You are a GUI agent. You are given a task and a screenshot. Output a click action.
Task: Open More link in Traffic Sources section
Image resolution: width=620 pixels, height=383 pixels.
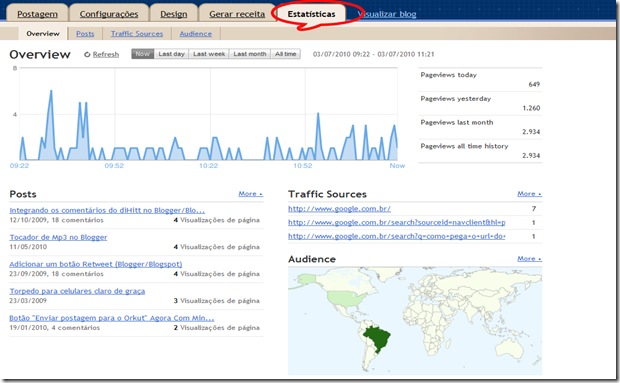pos(529,194)
